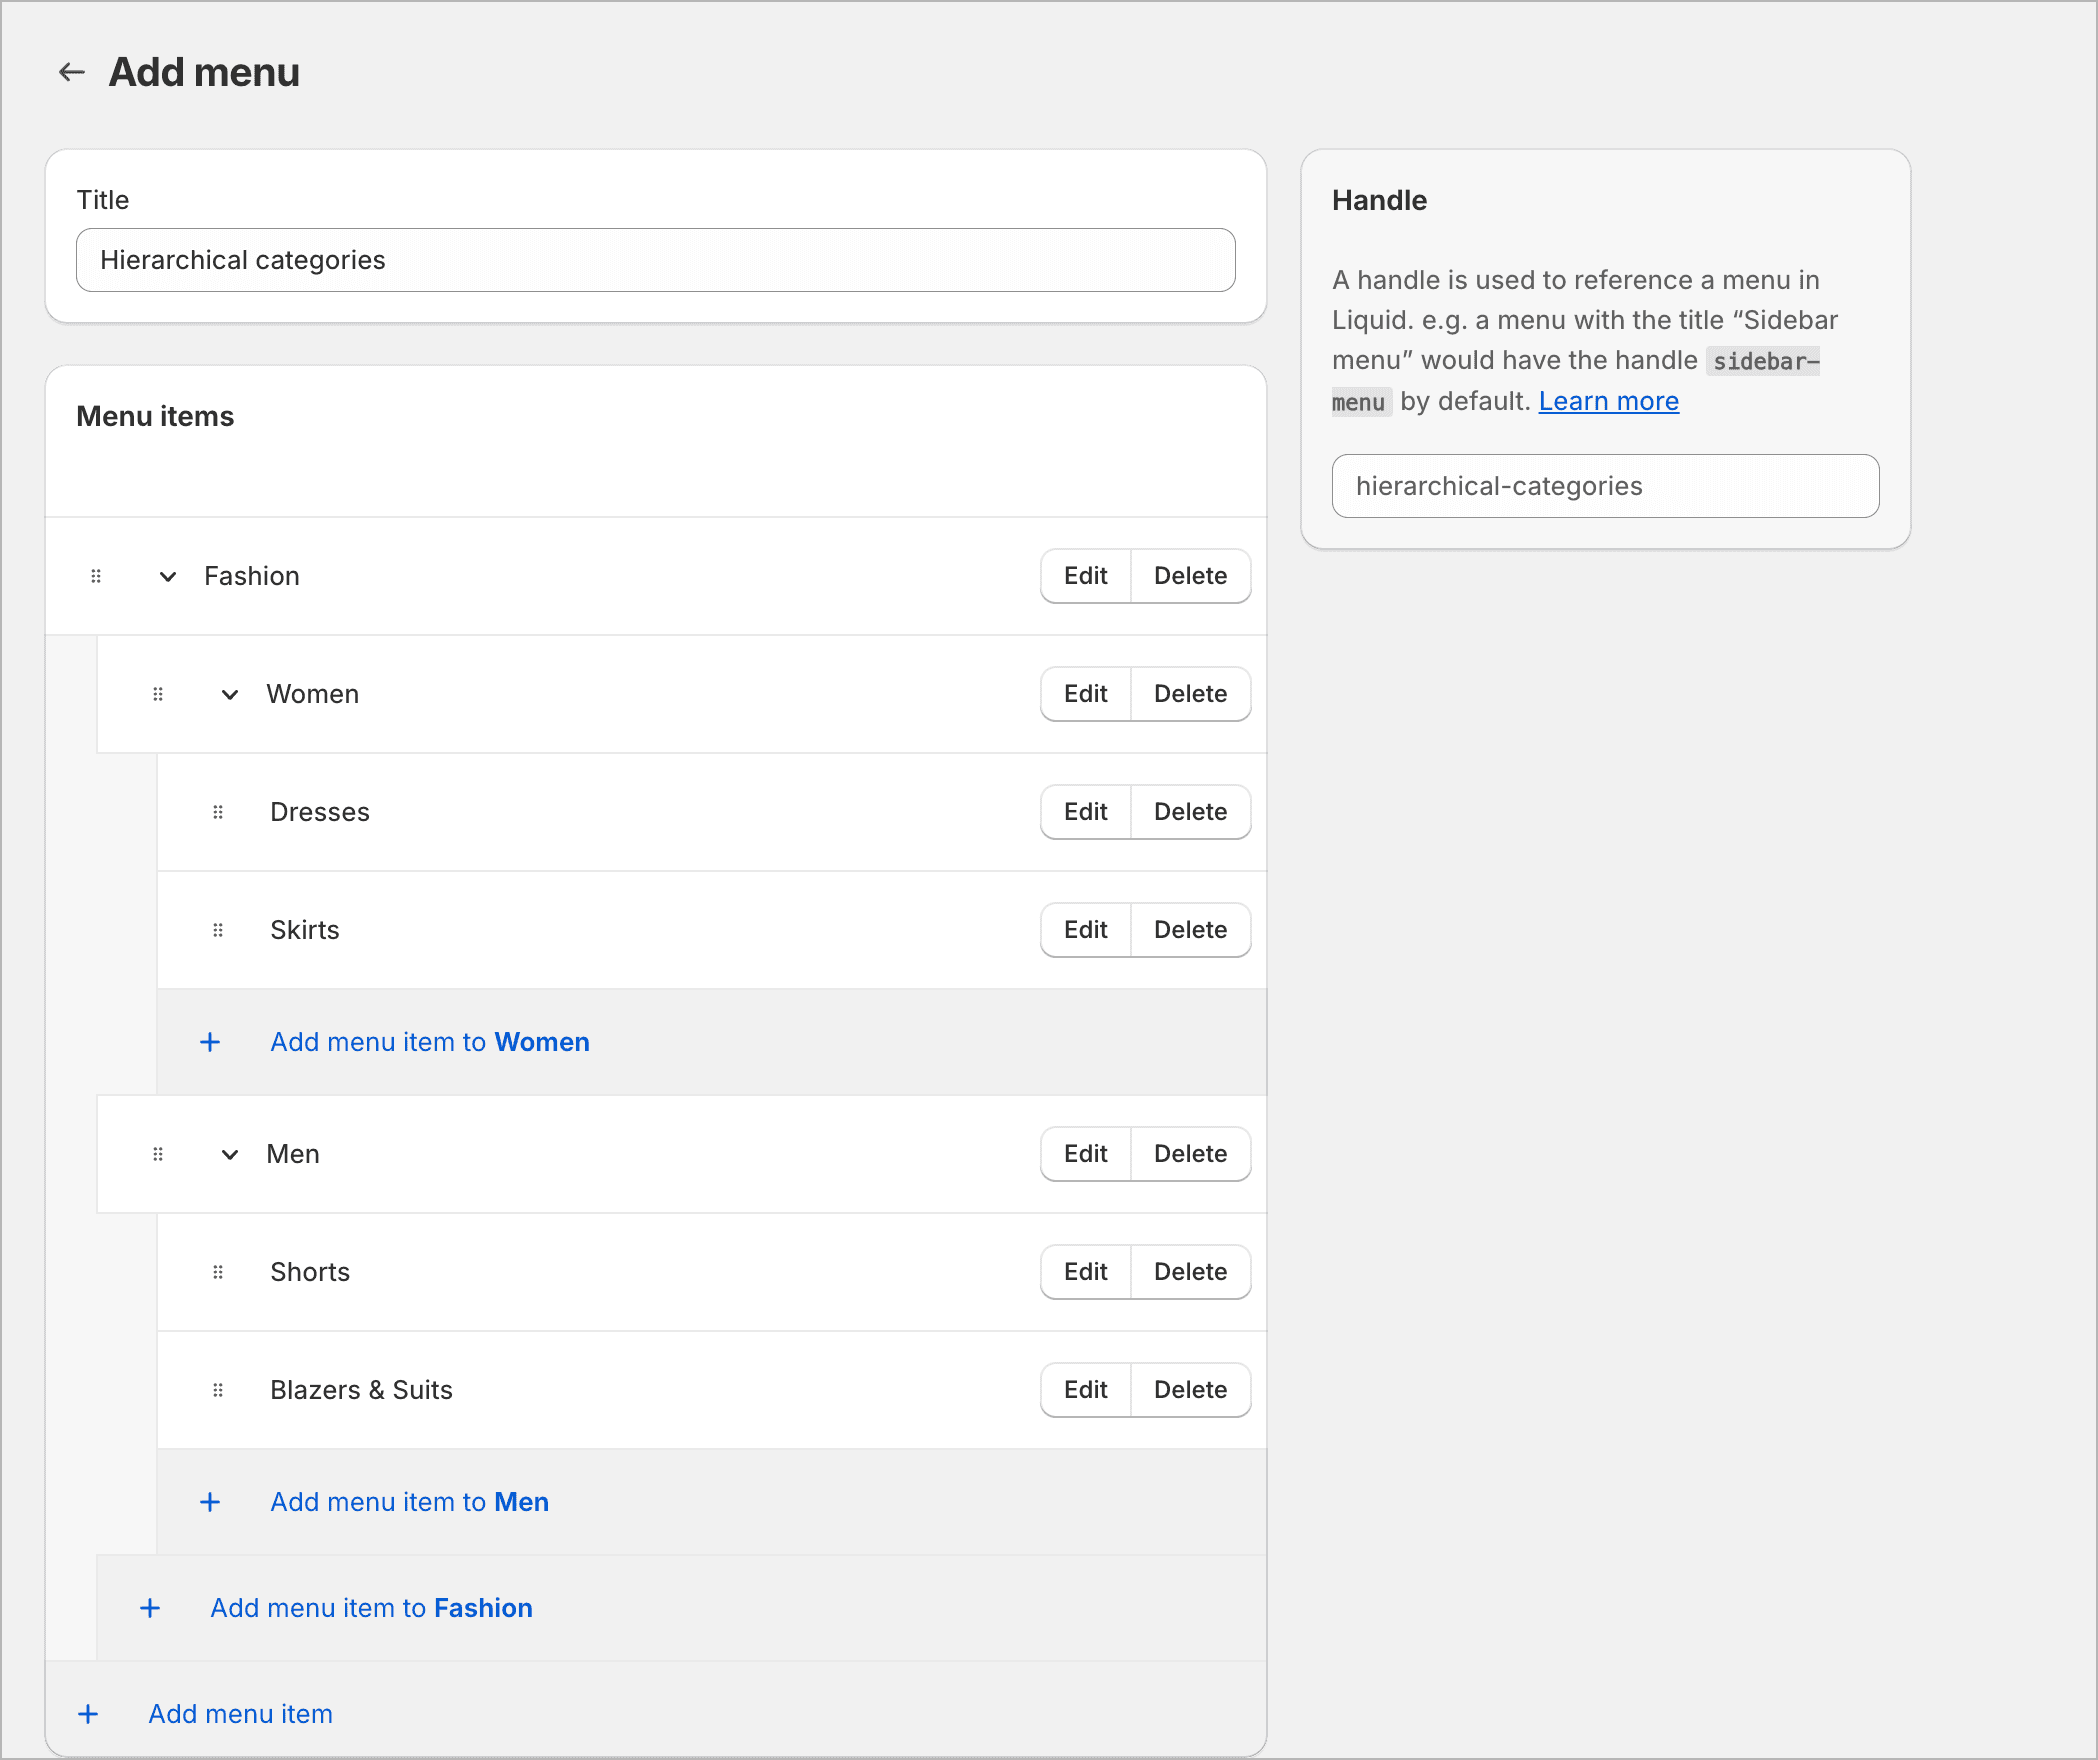Collapse the Fashion menu item
The image size is (2098, 1760).
click(x=167, y=576)
